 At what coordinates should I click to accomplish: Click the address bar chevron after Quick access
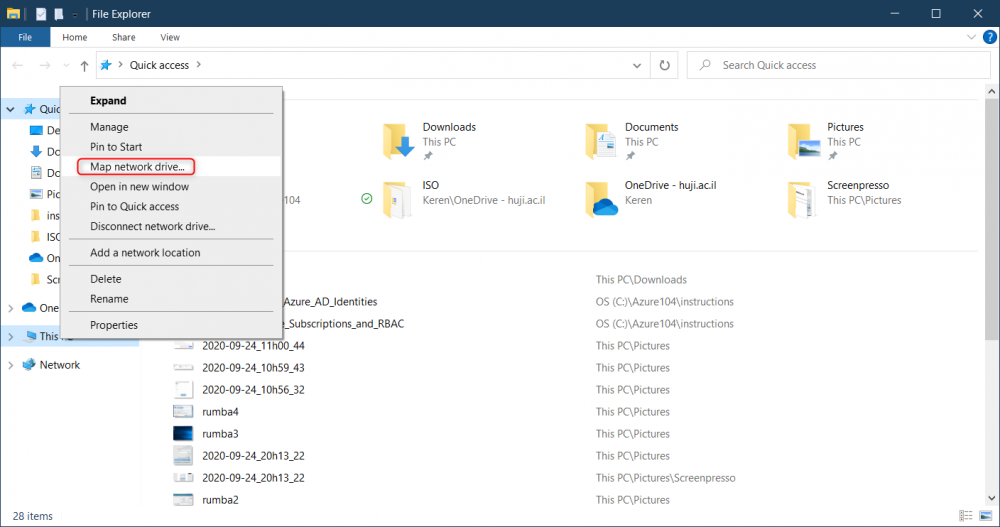tap(198, 64)
